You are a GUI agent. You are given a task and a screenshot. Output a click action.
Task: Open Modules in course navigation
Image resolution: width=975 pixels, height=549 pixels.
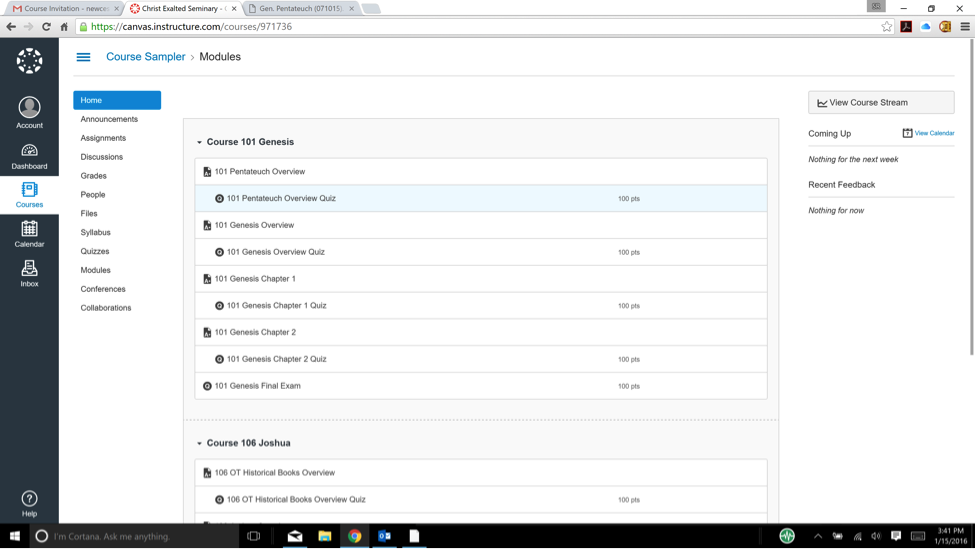(x=95, y=270)
